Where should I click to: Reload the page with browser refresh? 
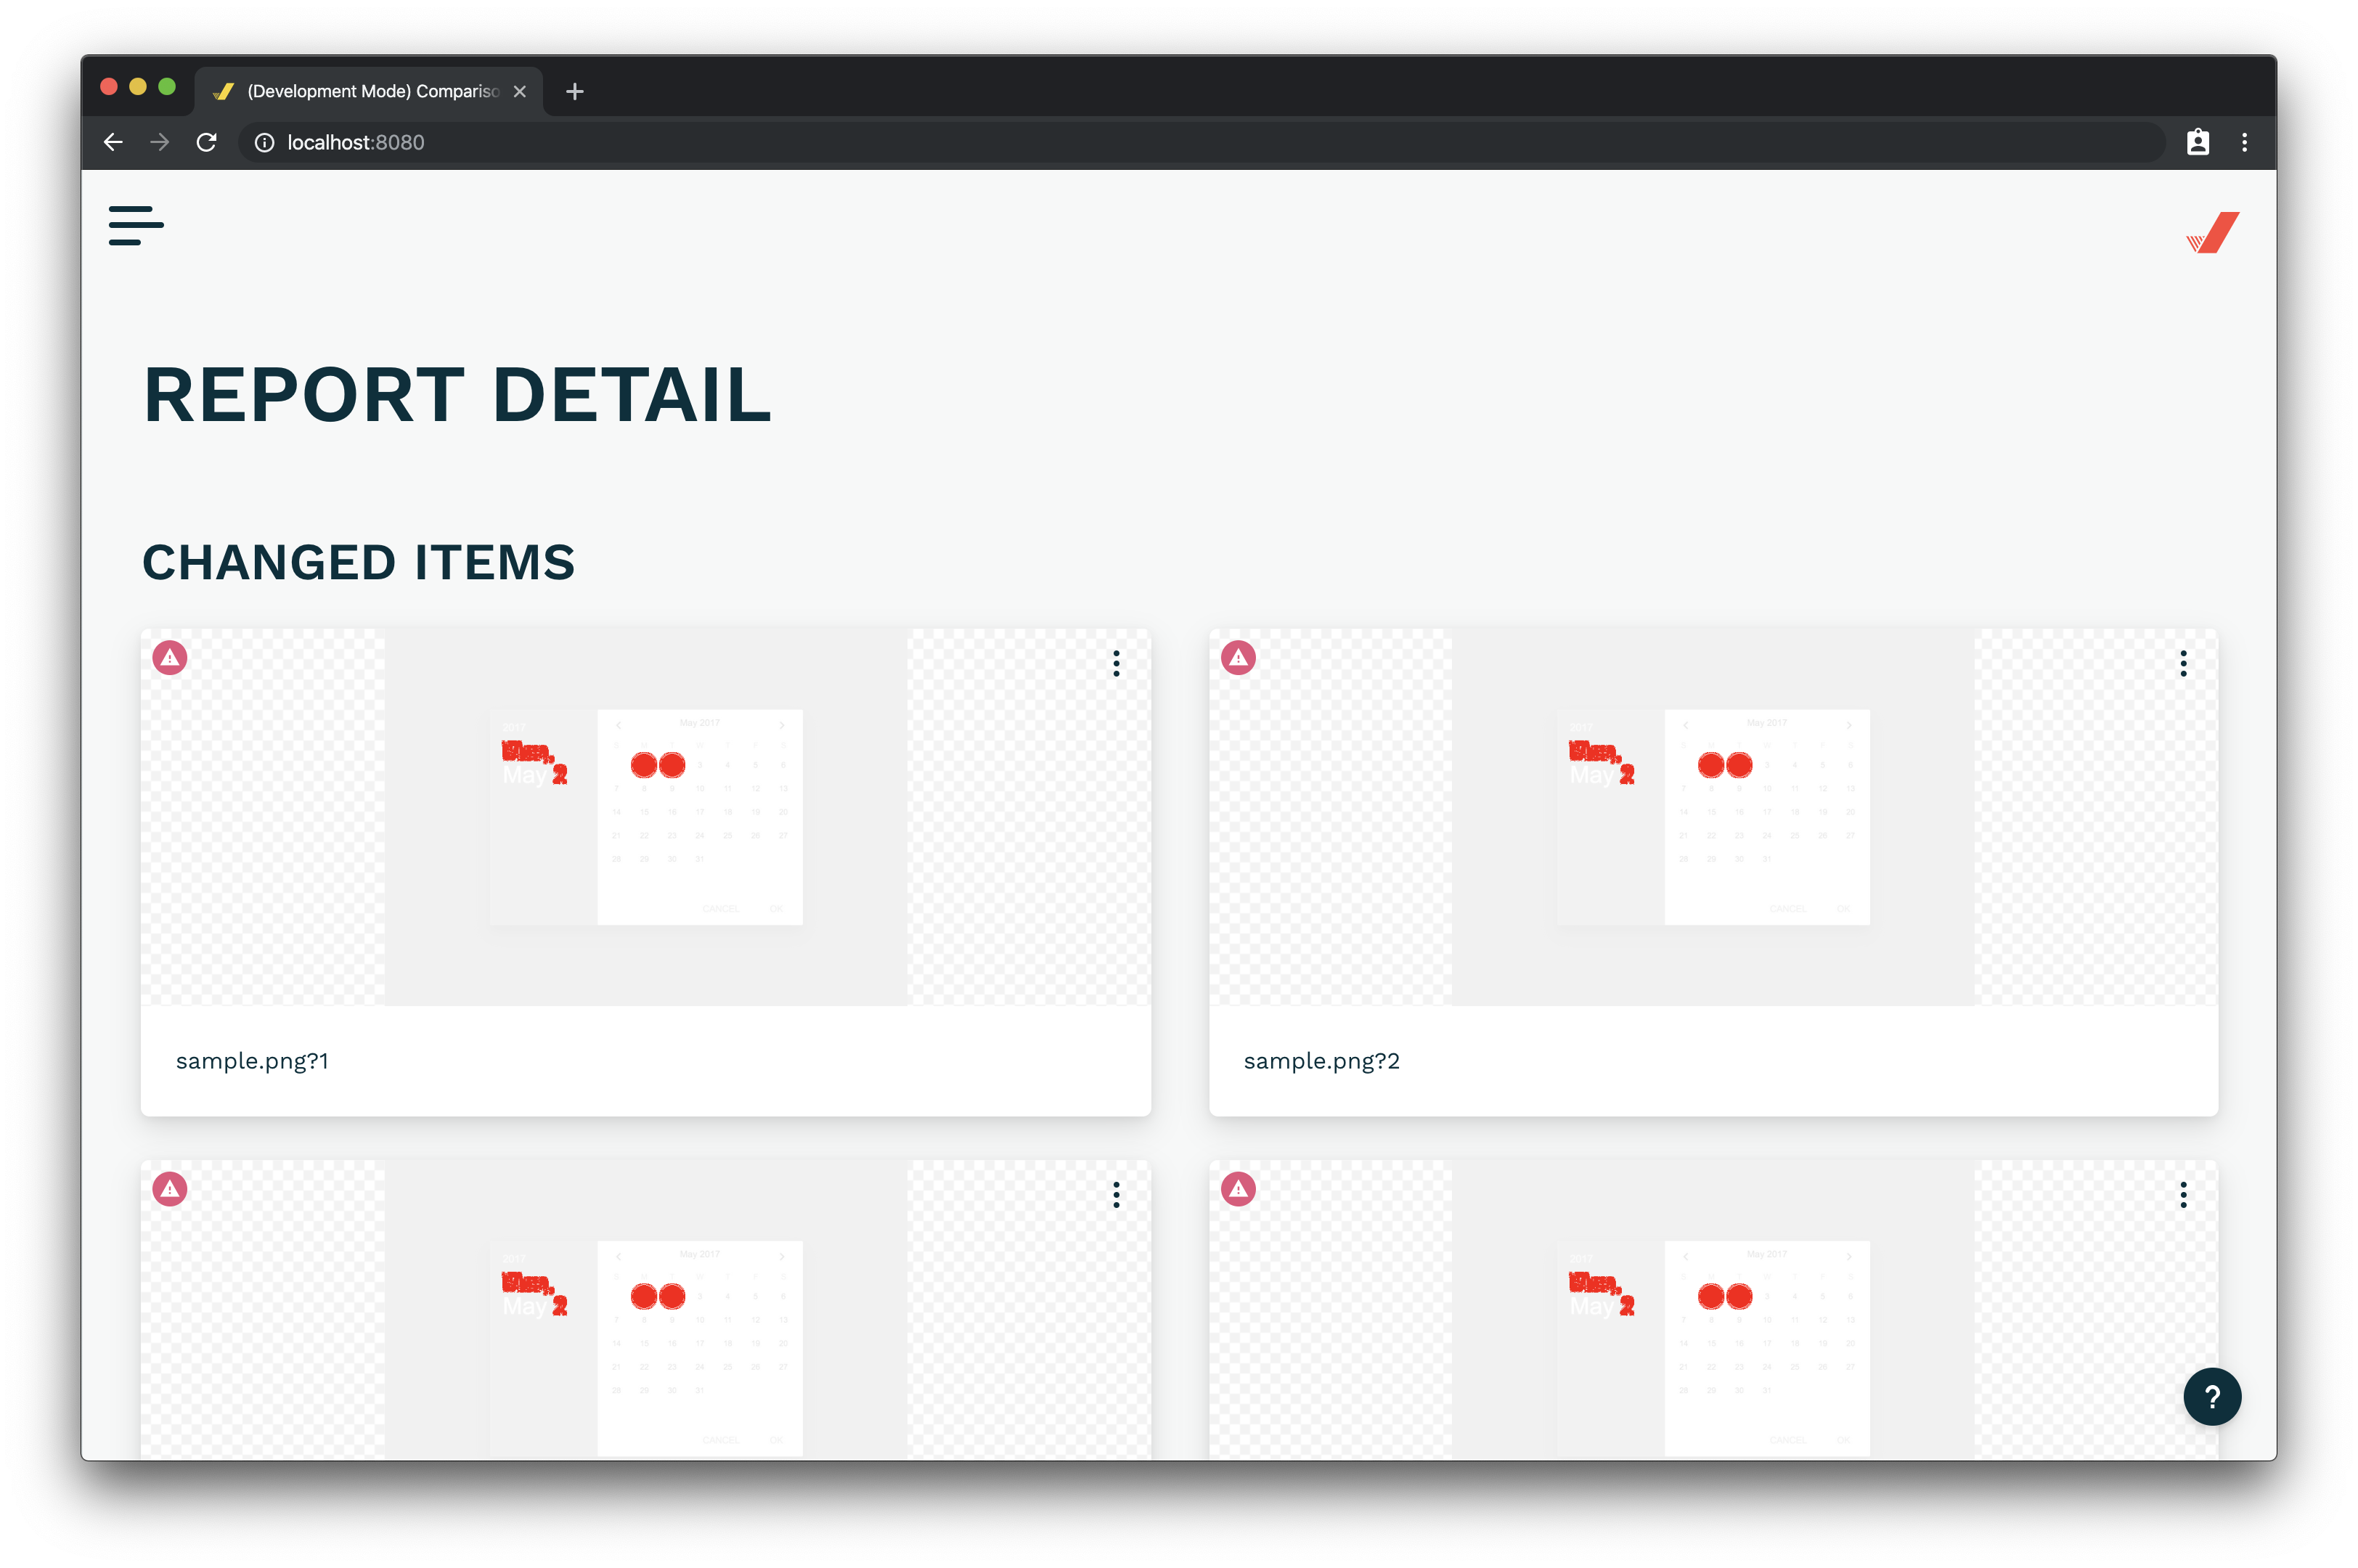coord(206,143)
